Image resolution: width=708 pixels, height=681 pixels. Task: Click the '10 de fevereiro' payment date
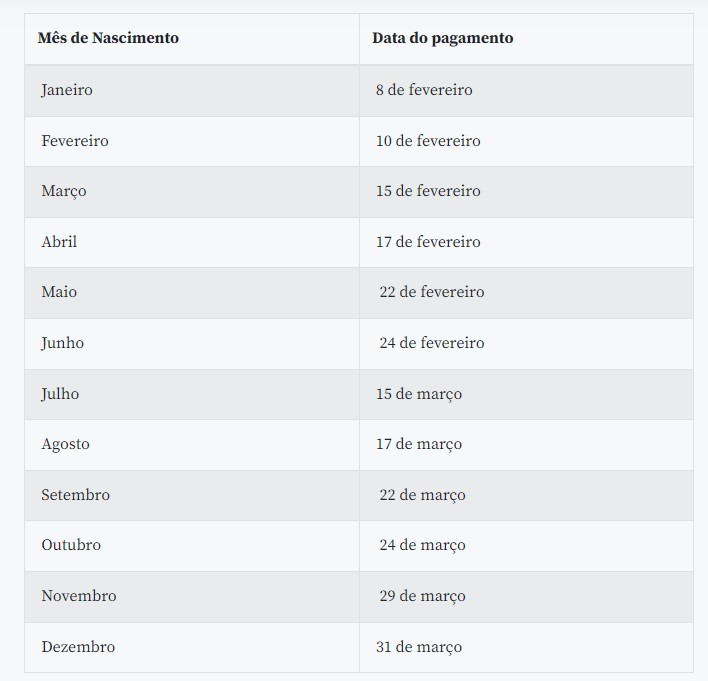coord(428,141)
